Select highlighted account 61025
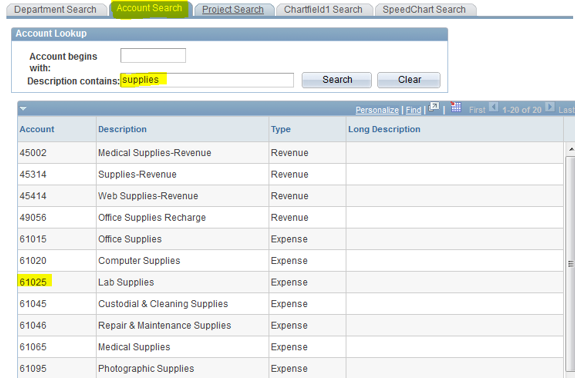Screen dimensions: 575x385 (x=33, y=282)
